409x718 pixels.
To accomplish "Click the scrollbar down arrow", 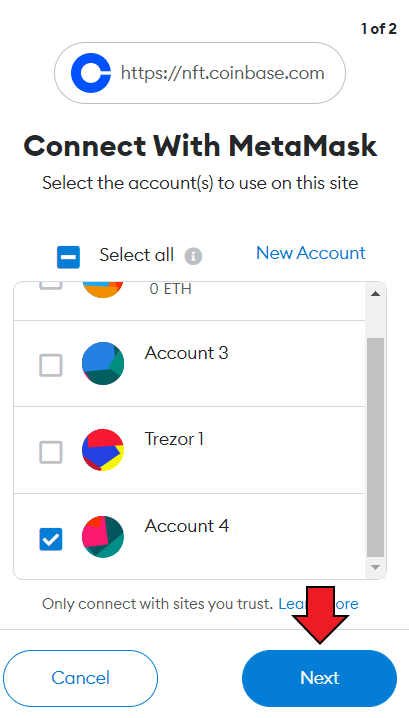I will [x=376, y=567].
